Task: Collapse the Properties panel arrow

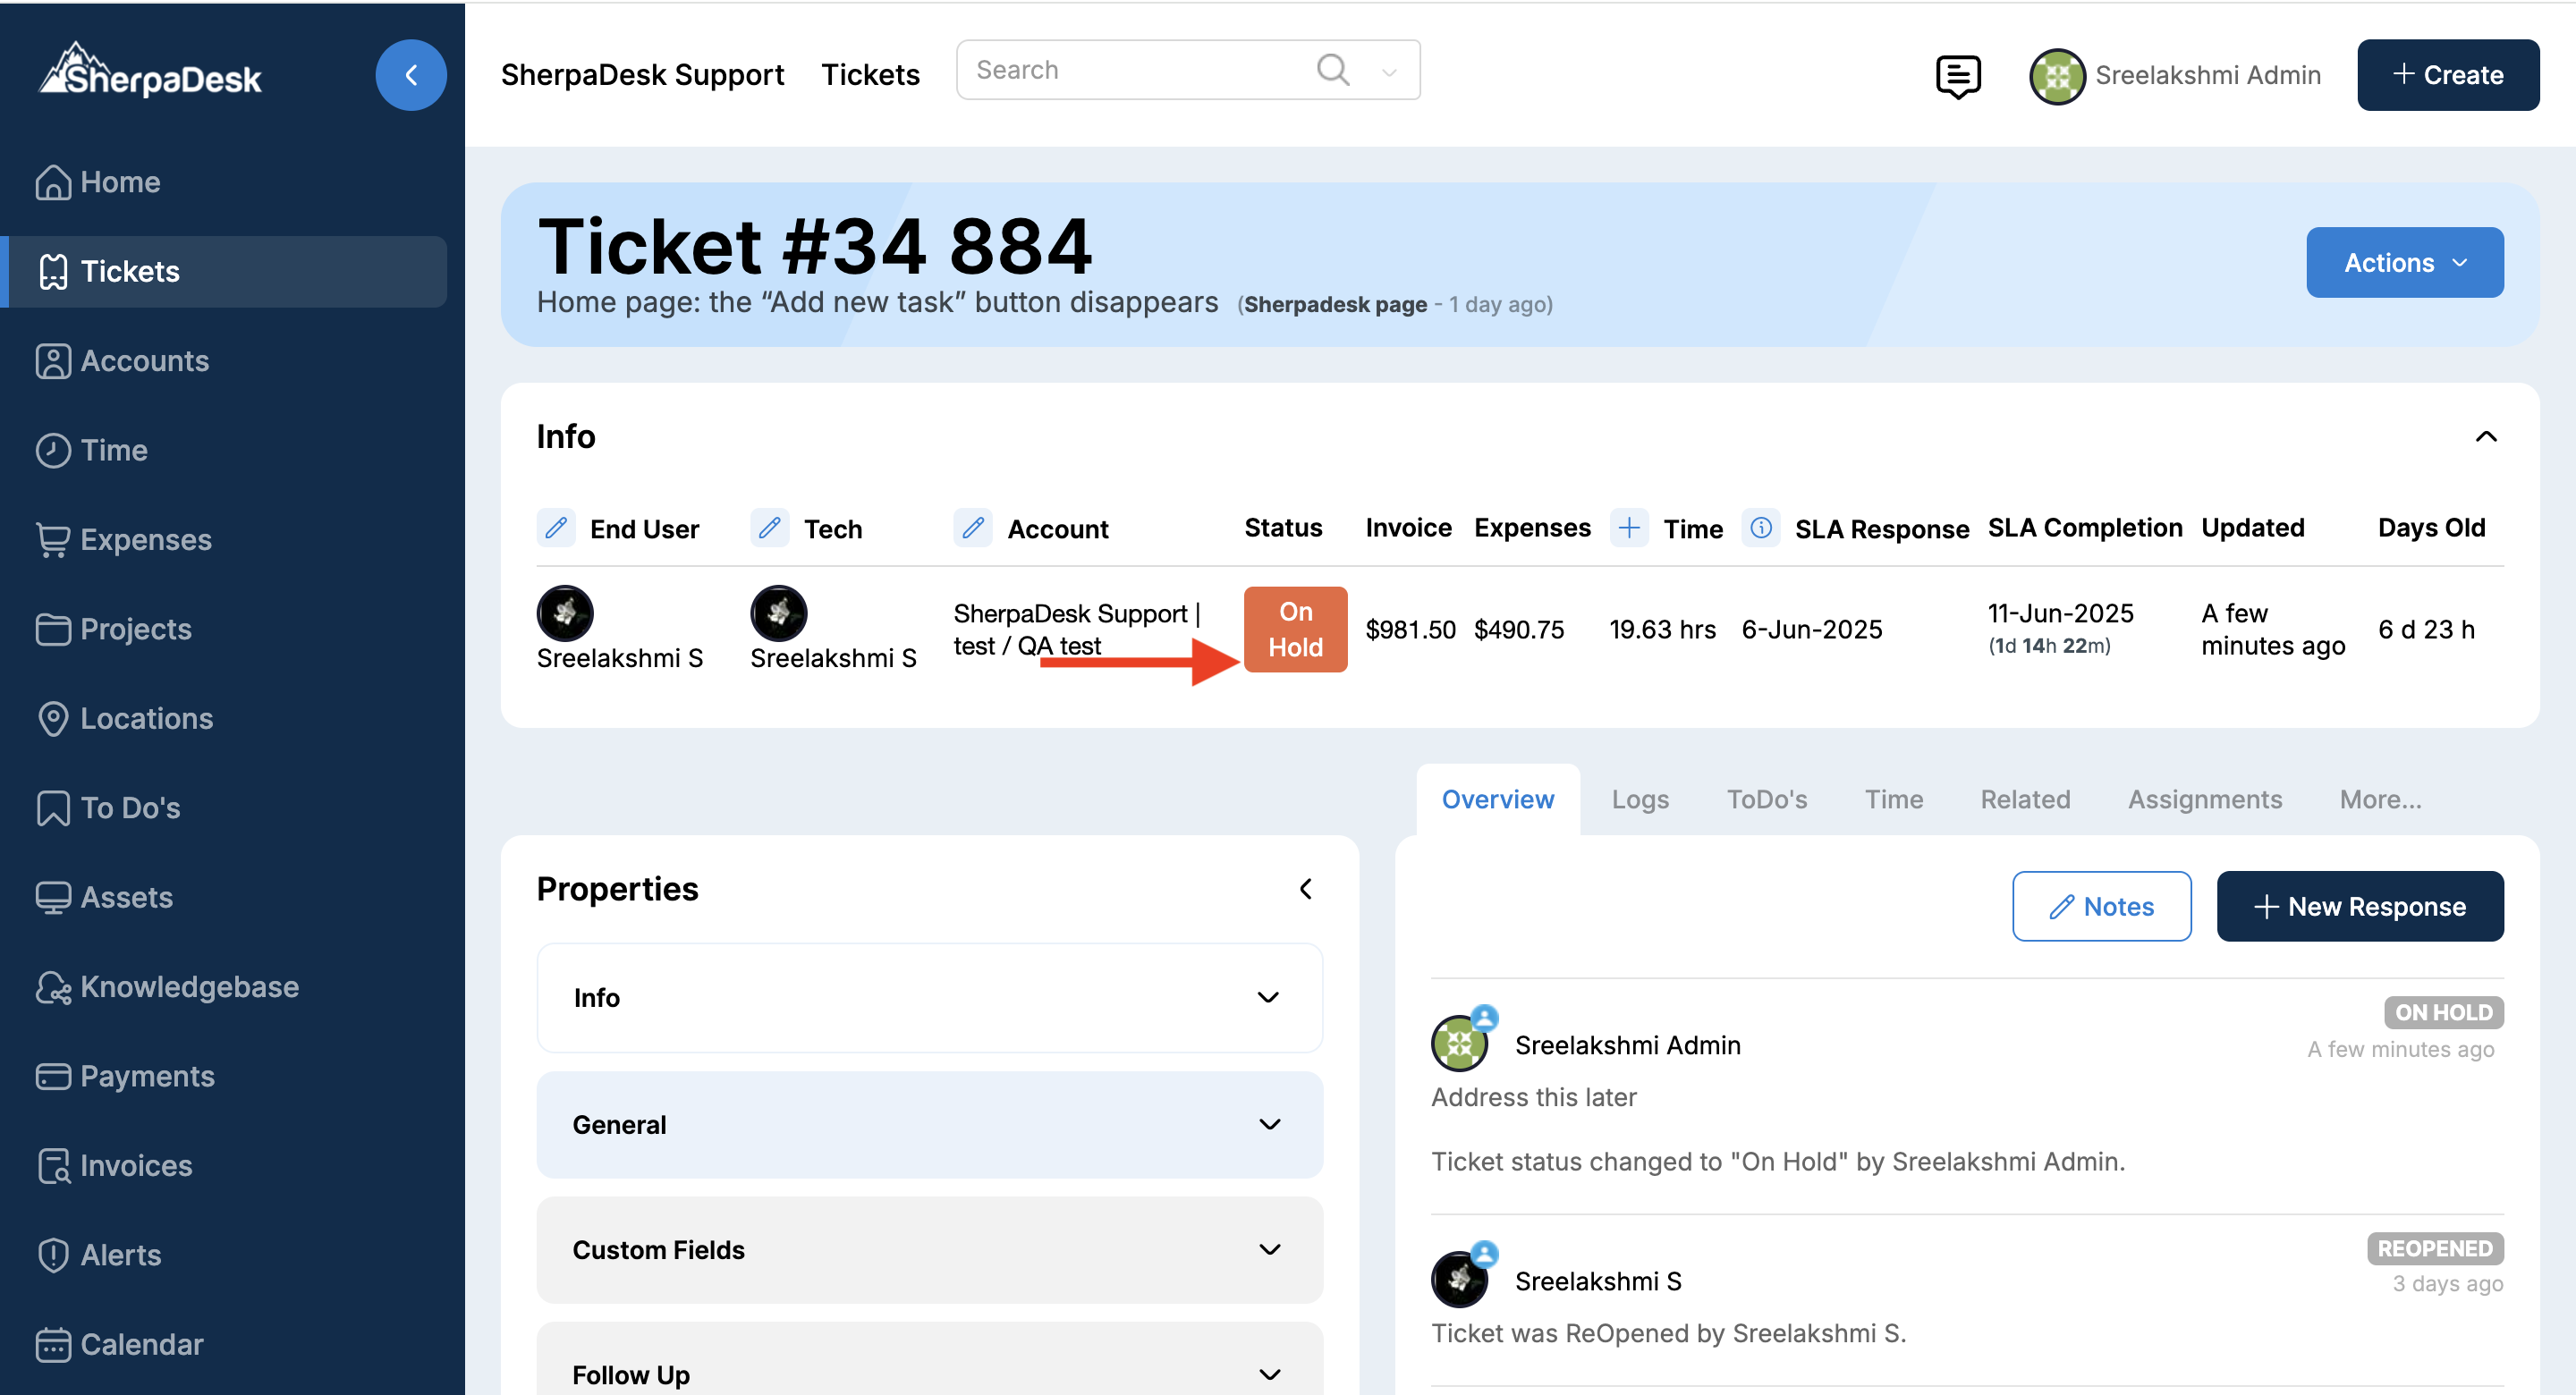Action: coord(1305,888)
